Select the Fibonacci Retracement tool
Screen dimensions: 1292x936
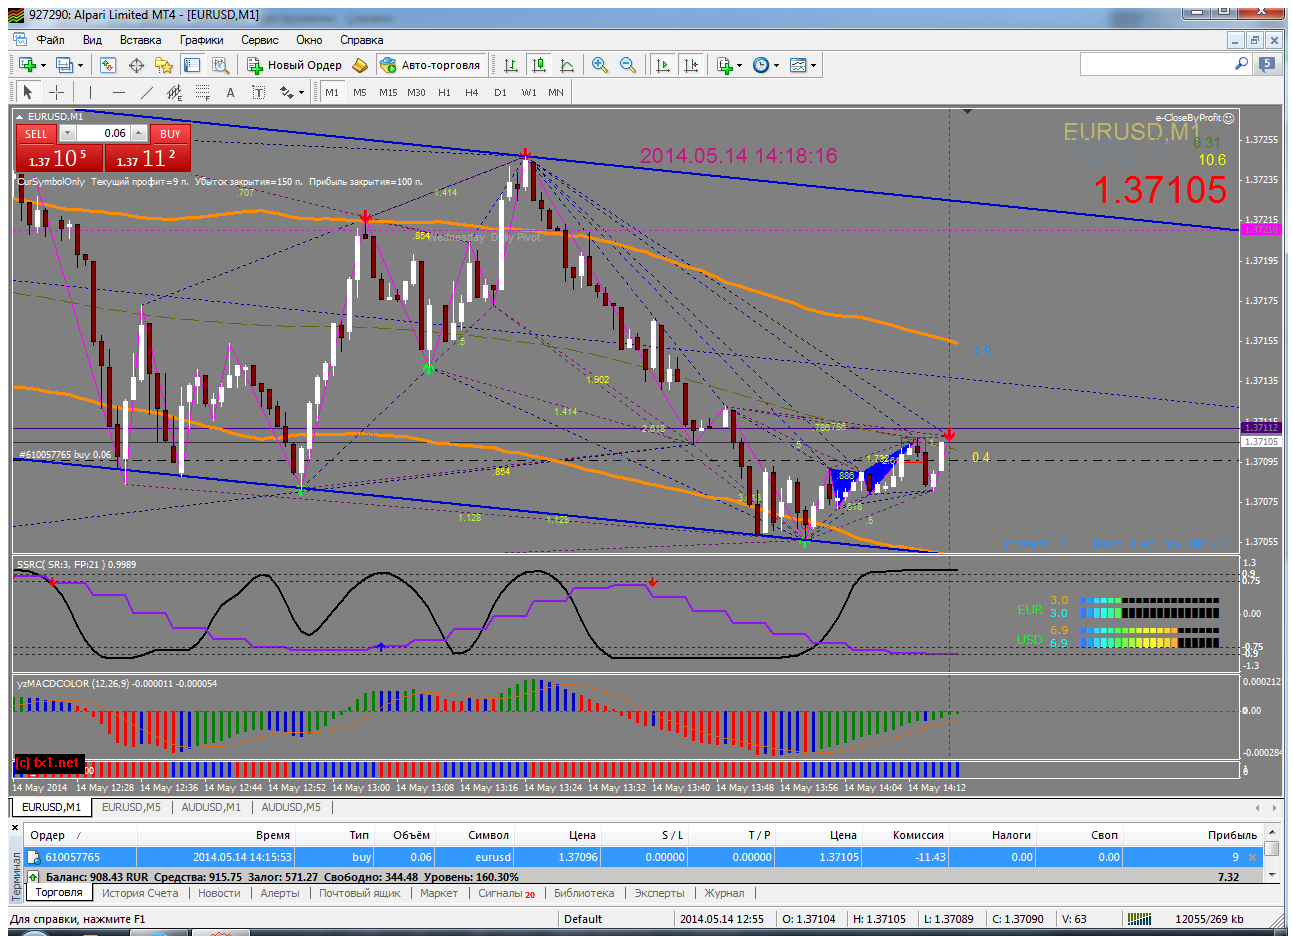point(202,92)
